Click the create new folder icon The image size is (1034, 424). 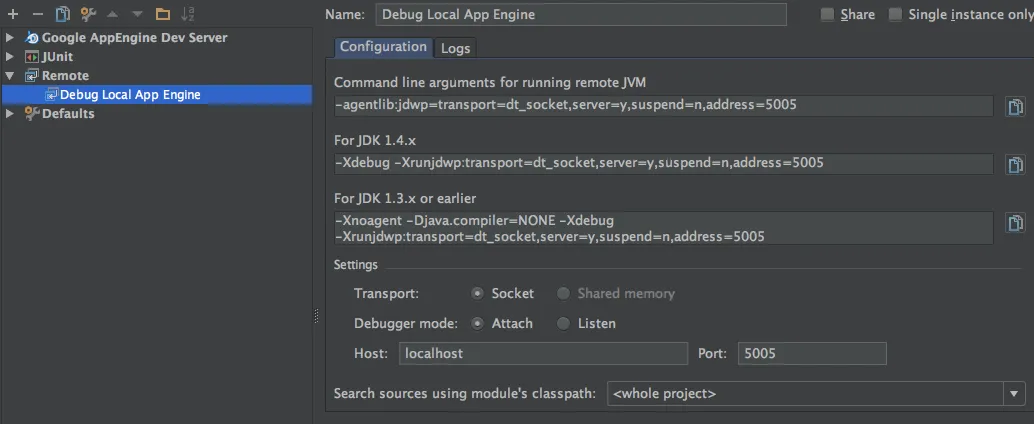point(162,14)
